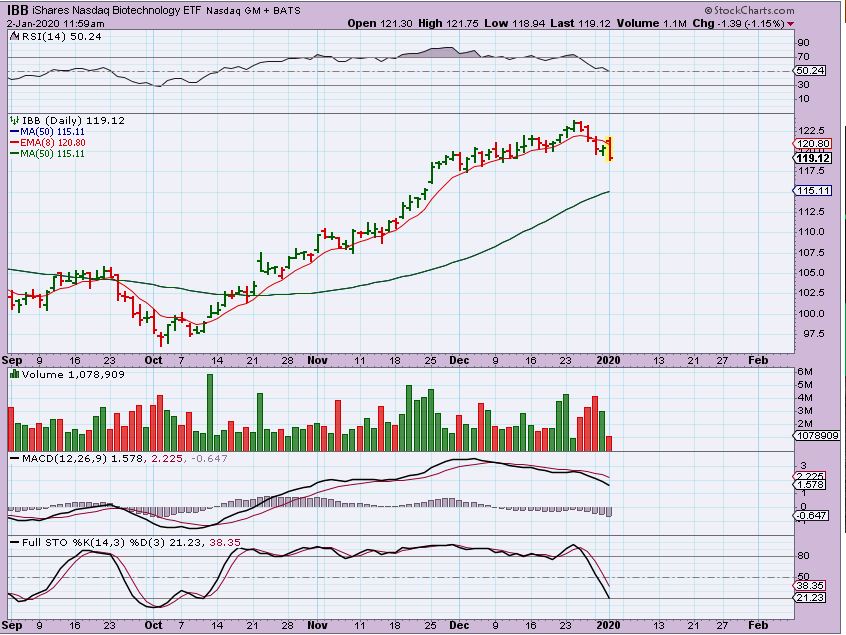846x635 pixels.
Task: Click the tallest green volume bar in October
Action: click(210, 413)
